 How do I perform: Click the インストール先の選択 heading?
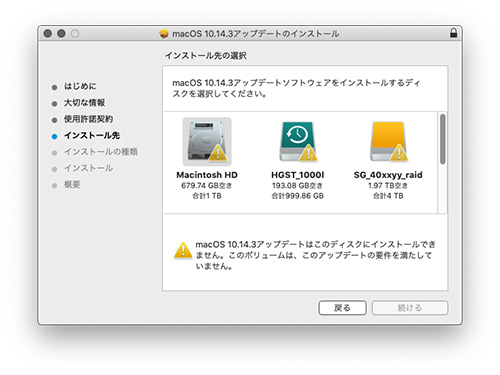pyautogui.click(x=206, y=56)
